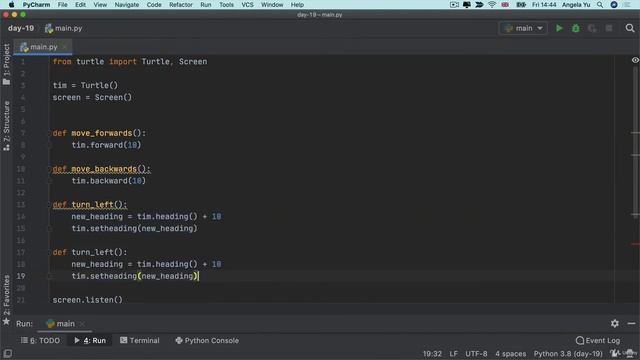Click the stop process square icon
The image size is (640, 360).
tap(609, 28)
